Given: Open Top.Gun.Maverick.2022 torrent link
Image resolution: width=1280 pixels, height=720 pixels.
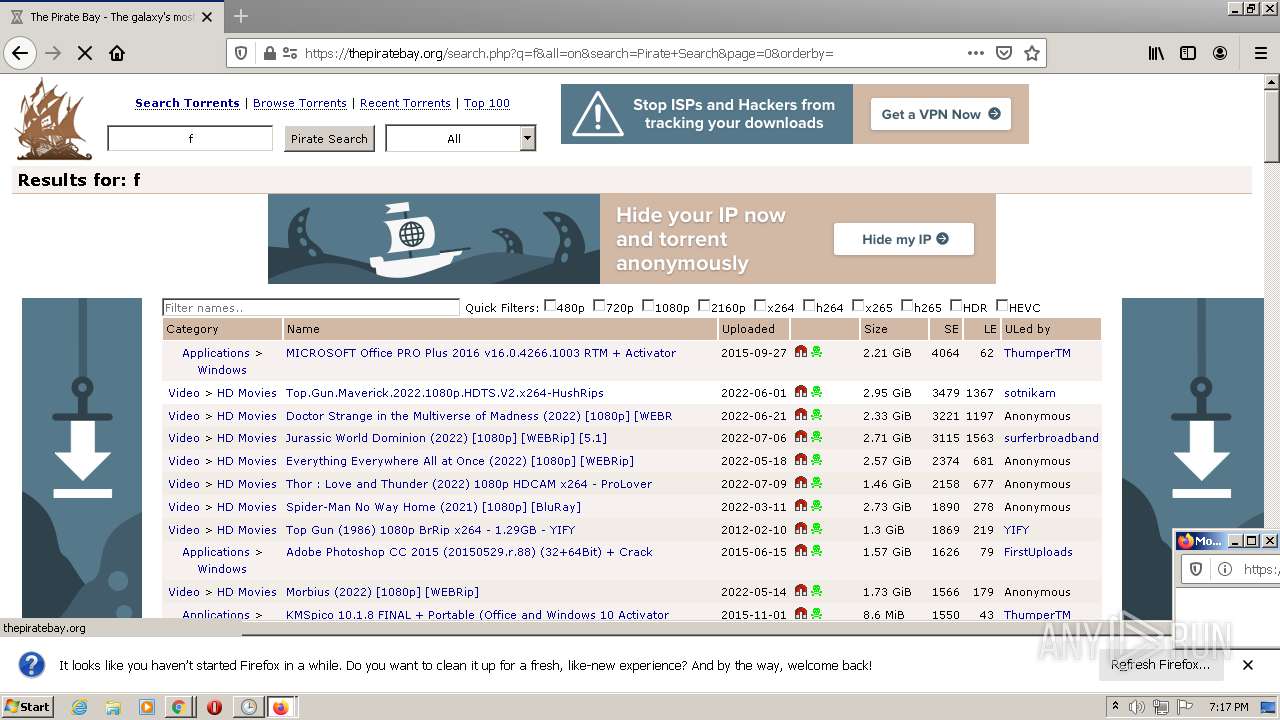Looking at the screenshot, I should 444,393.
